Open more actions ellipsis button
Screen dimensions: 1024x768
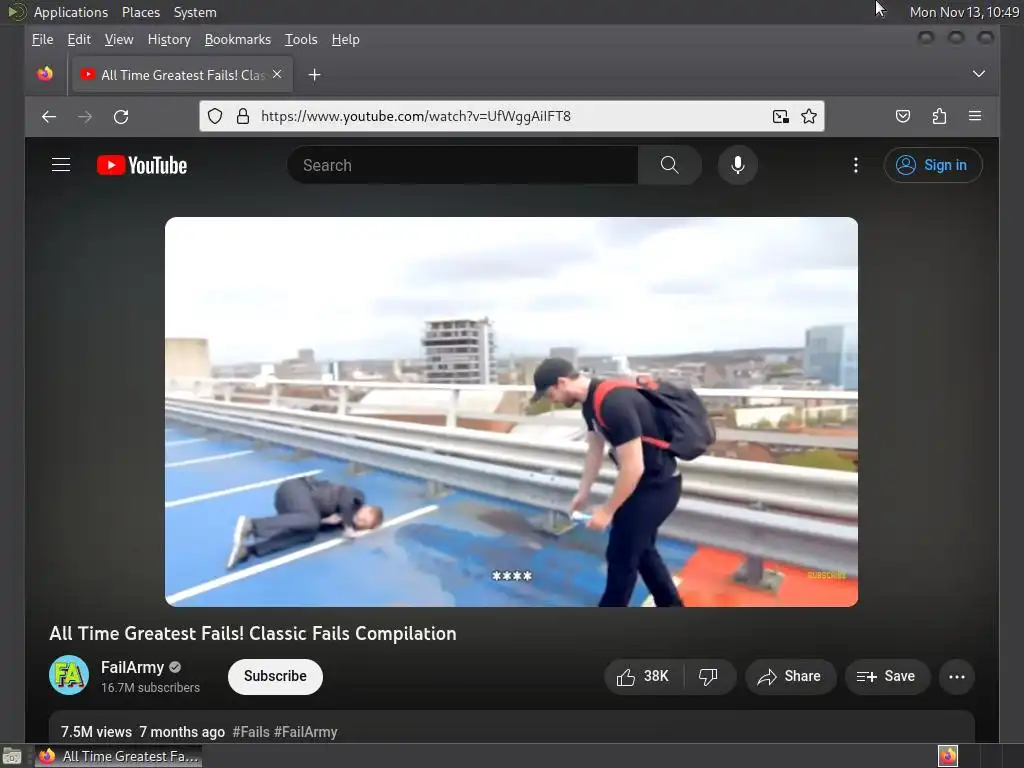pos(957,677)
